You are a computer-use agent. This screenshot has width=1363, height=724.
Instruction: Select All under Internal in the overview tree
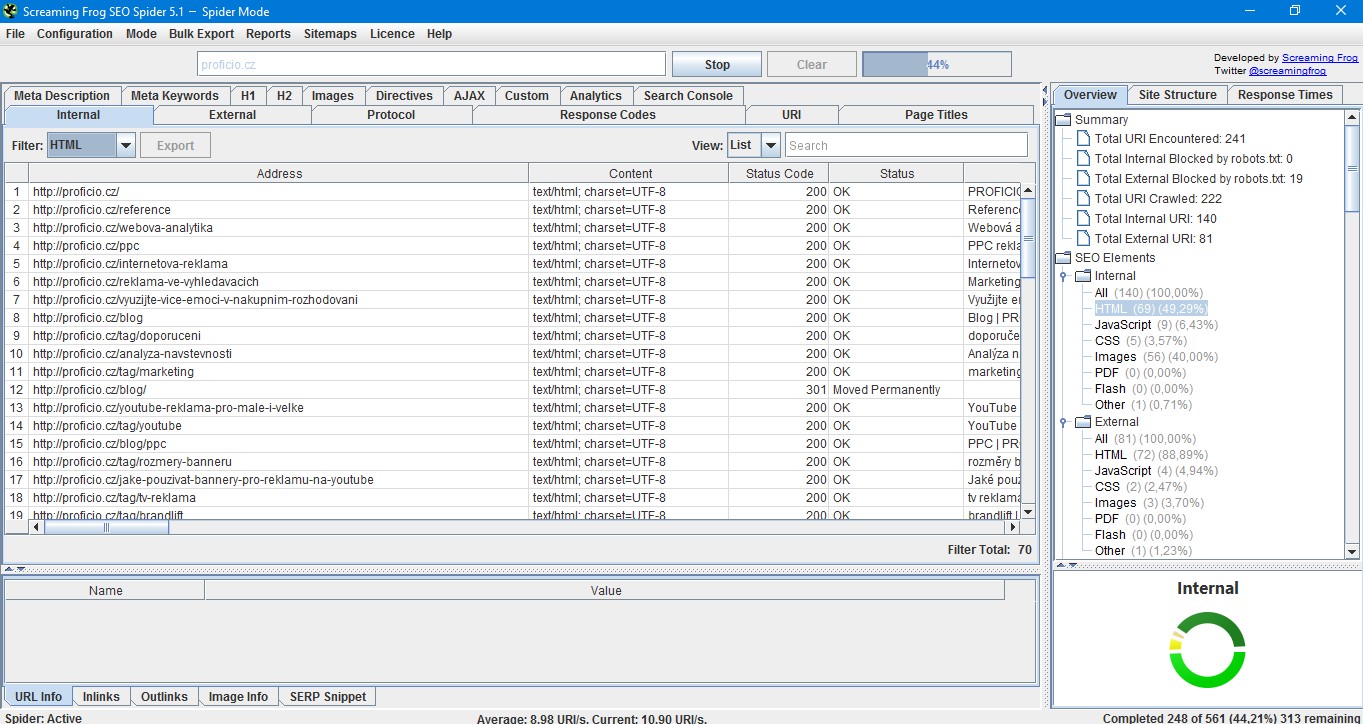pos(1101,293)
